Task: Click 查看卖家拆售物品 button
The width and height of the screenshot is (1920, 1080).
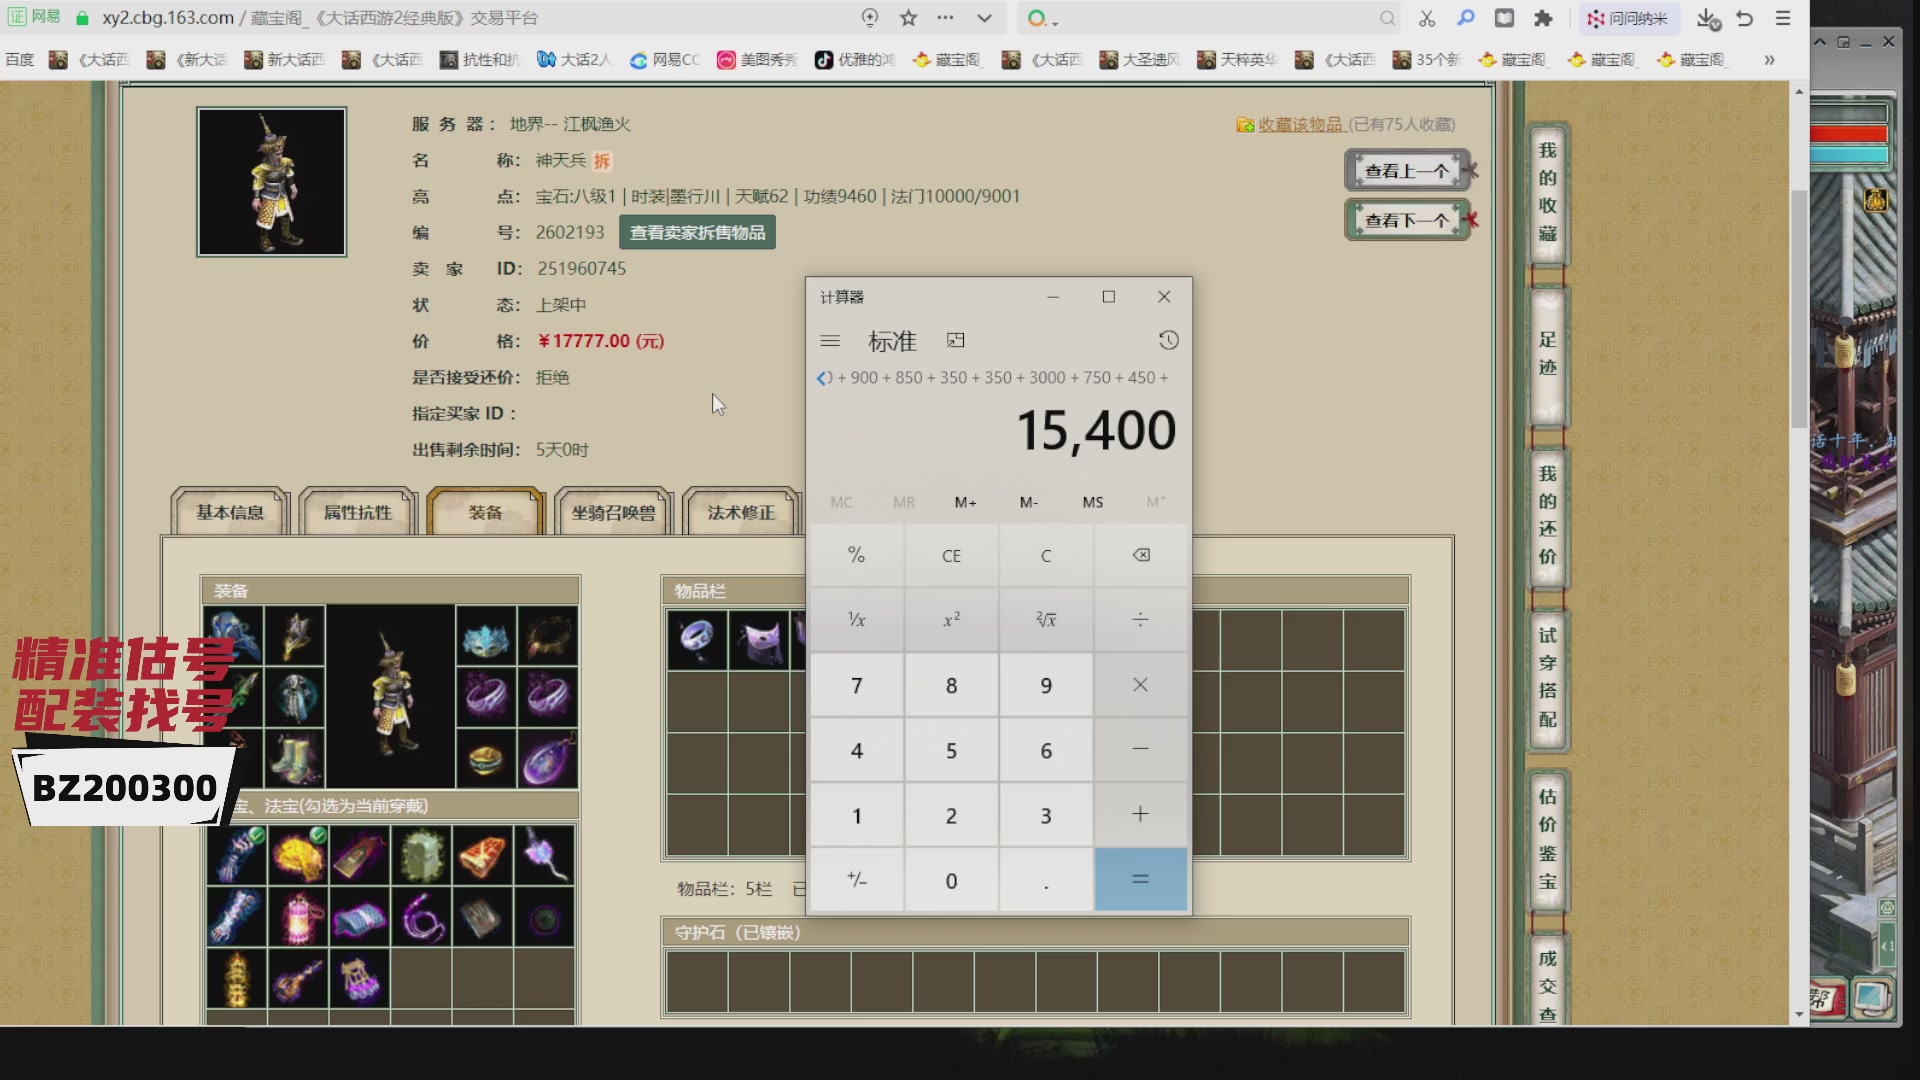Action: [697, 233]
